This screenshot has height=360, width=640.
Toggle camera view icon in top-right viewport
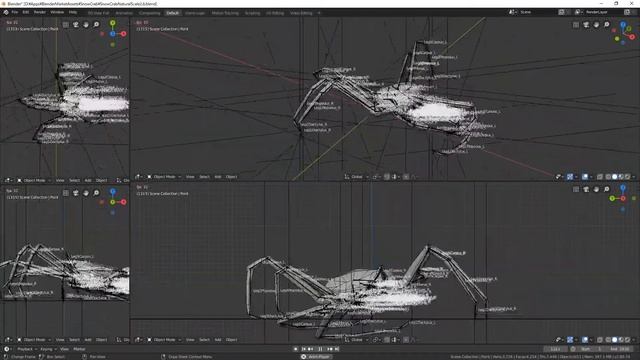pos(586,25)
